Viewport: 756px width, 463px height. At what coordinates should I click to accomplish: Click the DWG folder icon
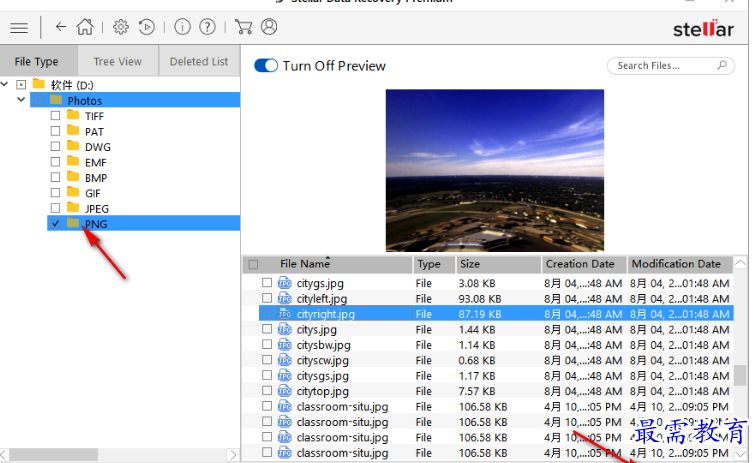(73, 146)
